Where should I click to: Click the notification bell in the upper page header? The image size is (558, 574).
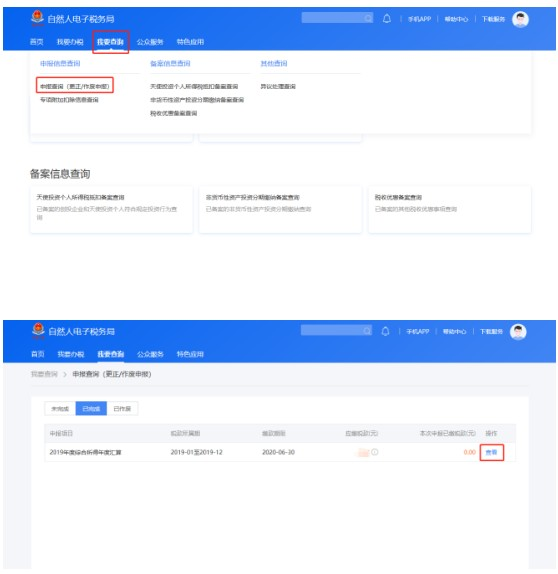(387, 19)
